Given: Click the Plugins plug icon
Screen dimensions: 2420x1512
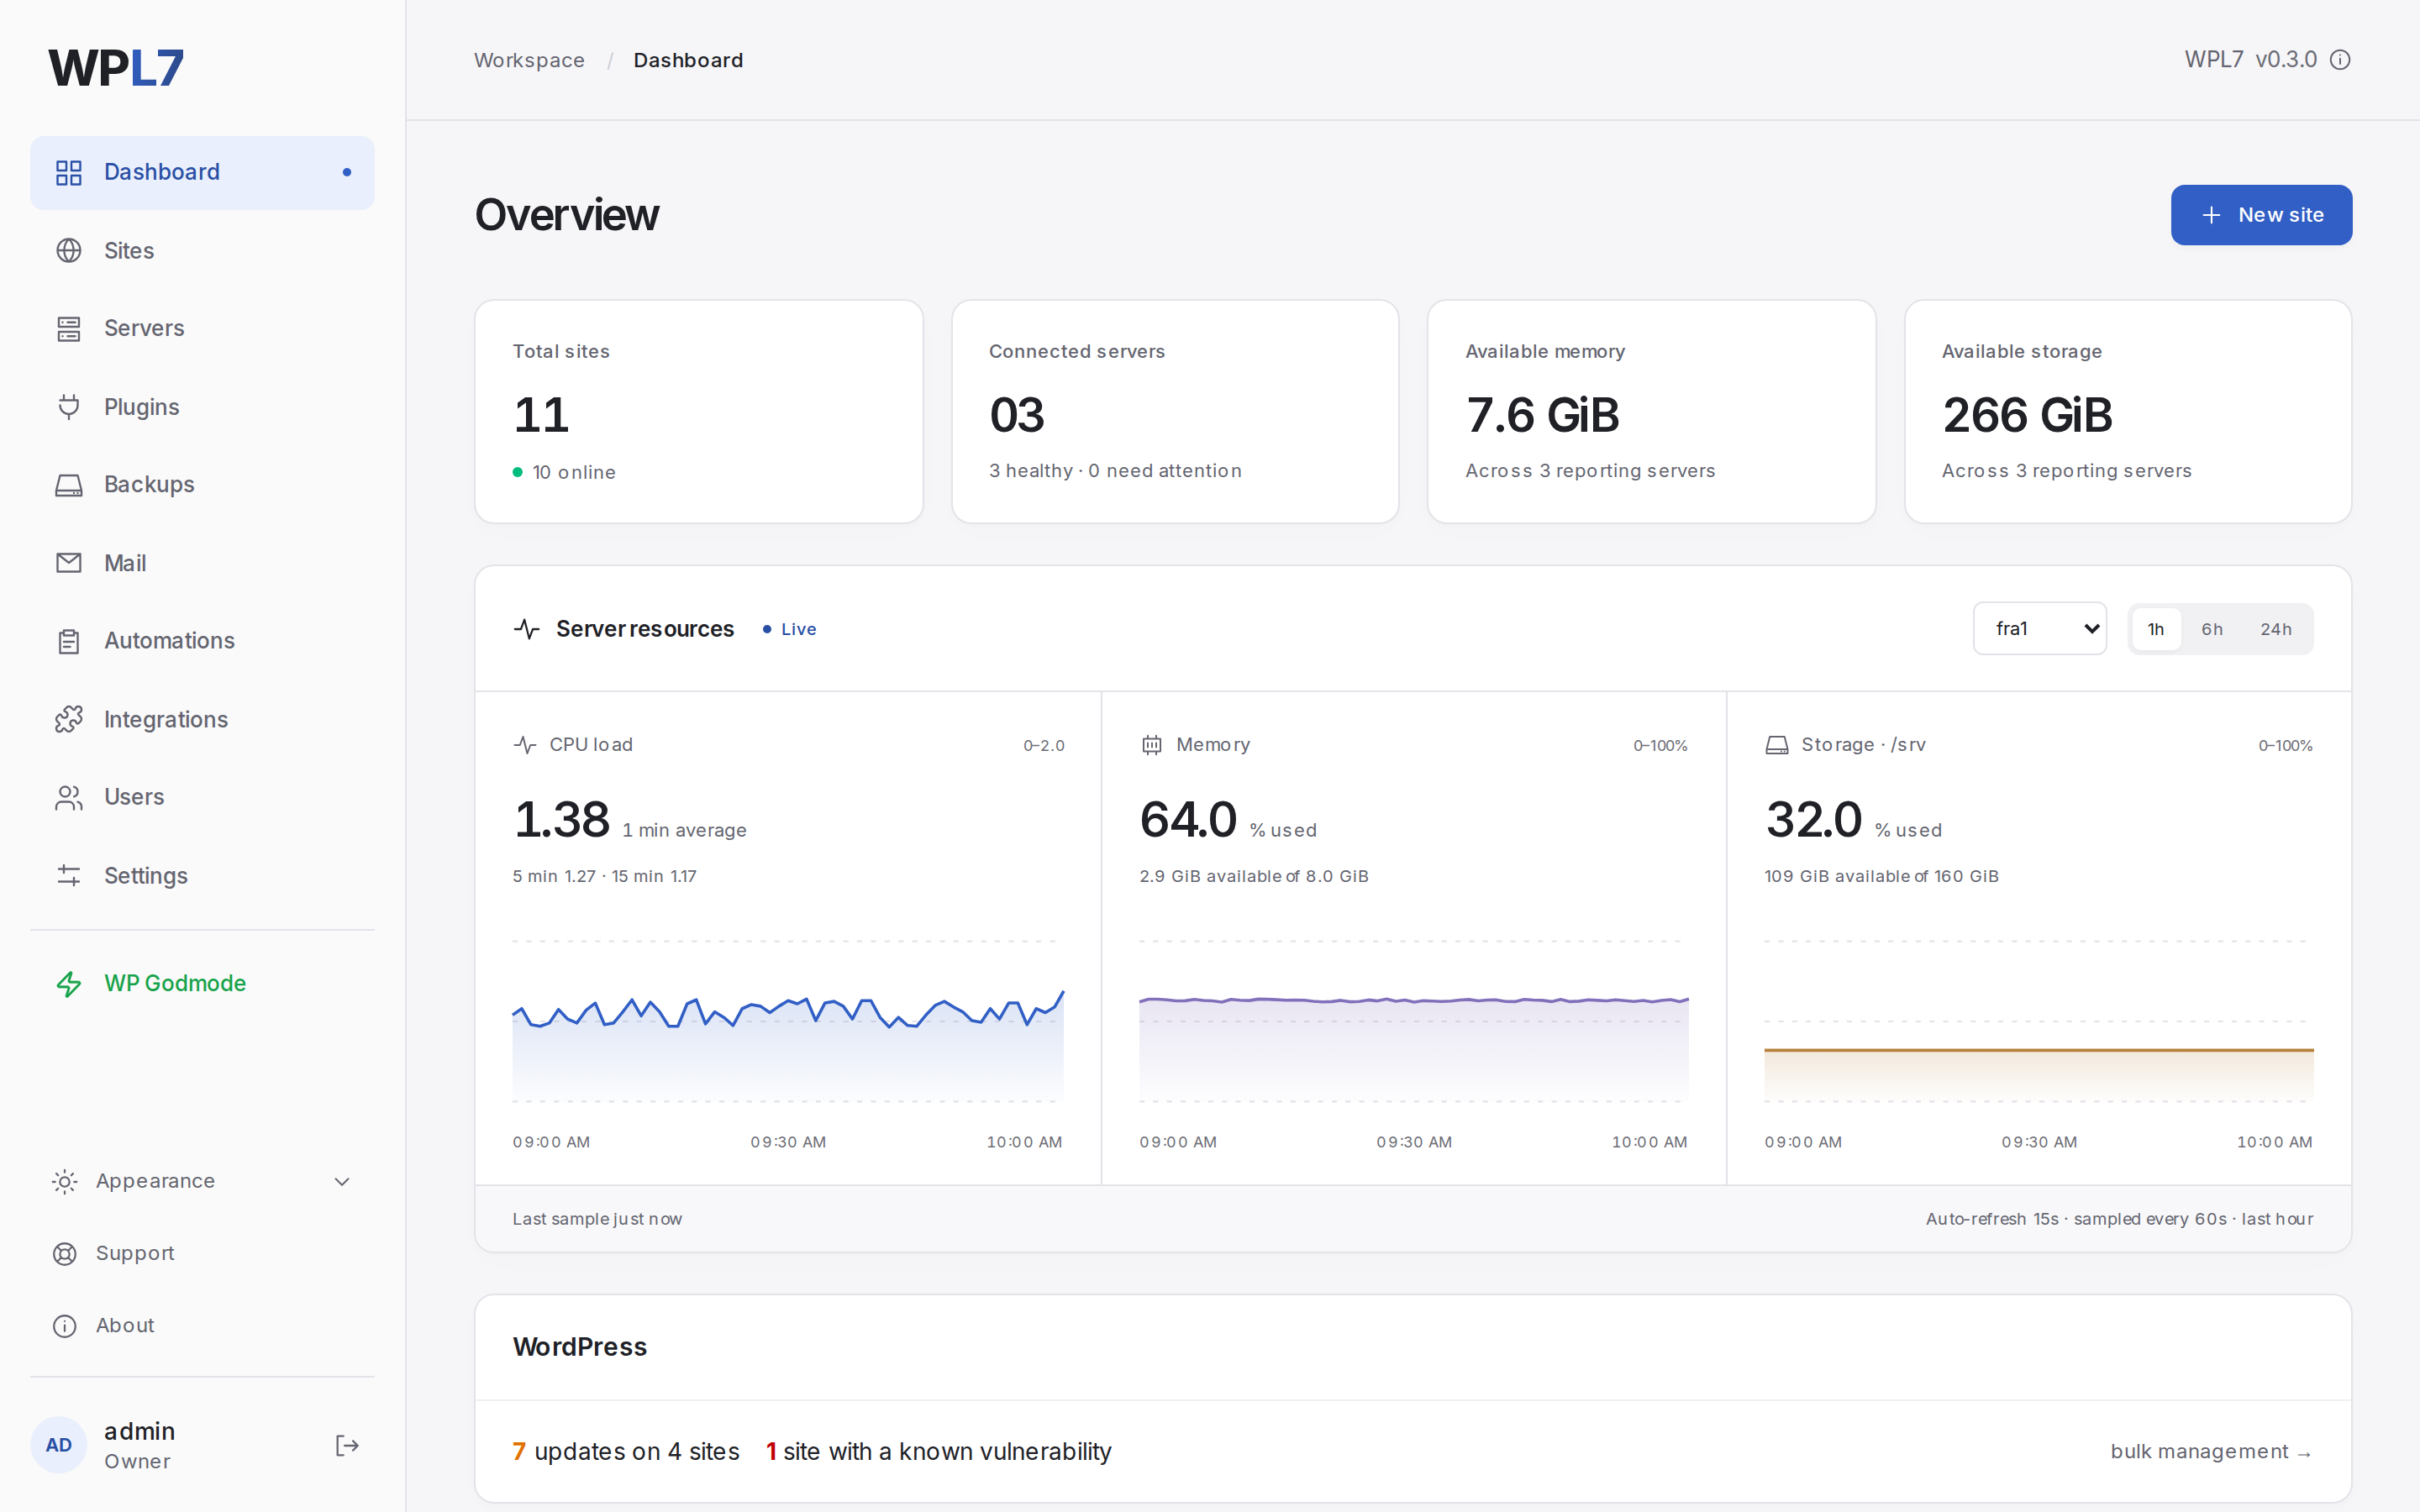Looking at the screenshot, I should click(x=68, y=407).
